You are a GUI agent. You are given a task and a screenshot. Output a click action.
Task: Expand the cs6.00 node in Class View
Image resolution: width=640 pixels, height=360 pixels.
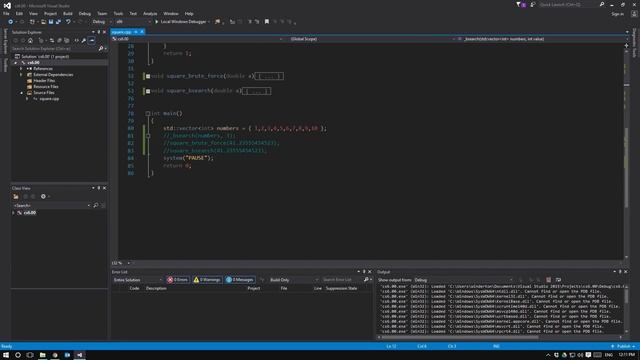click(13, 213)
